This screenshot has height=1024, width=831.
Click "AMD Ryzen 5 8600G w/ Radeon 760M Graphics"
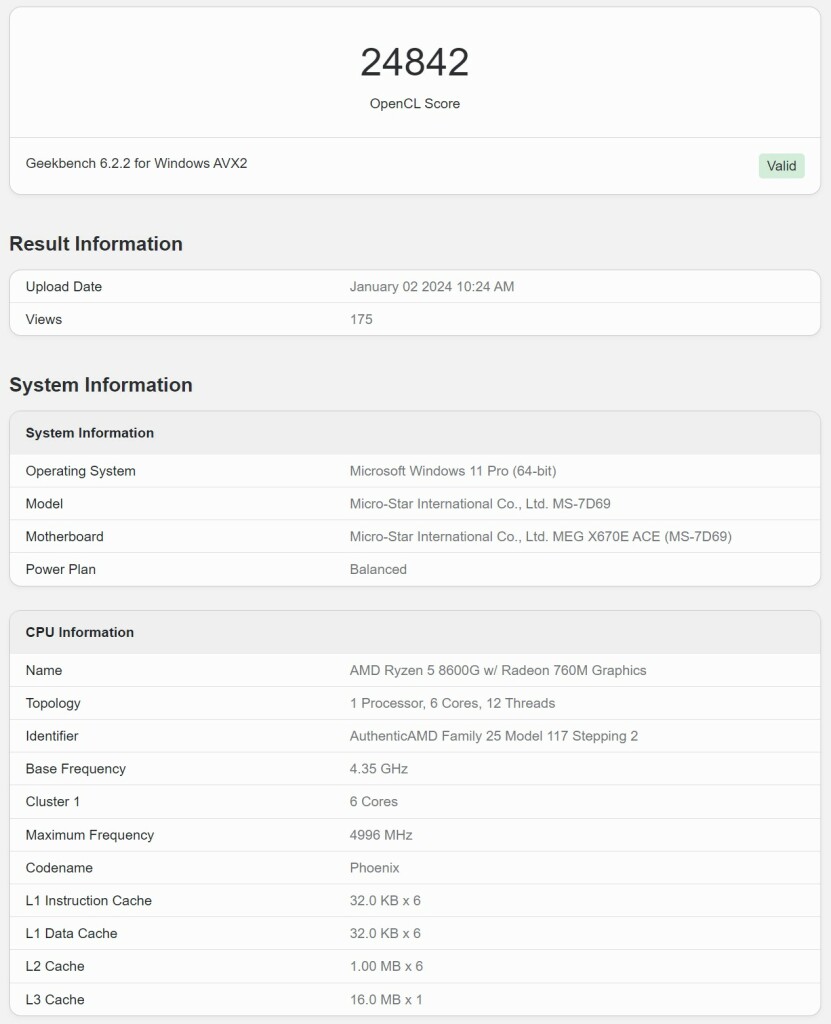point(498,670)
